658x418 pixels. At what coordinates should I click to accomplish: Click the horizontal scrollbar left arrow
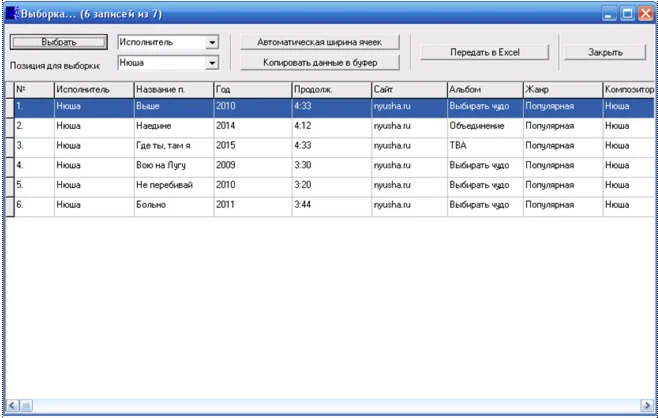(12, 405)
